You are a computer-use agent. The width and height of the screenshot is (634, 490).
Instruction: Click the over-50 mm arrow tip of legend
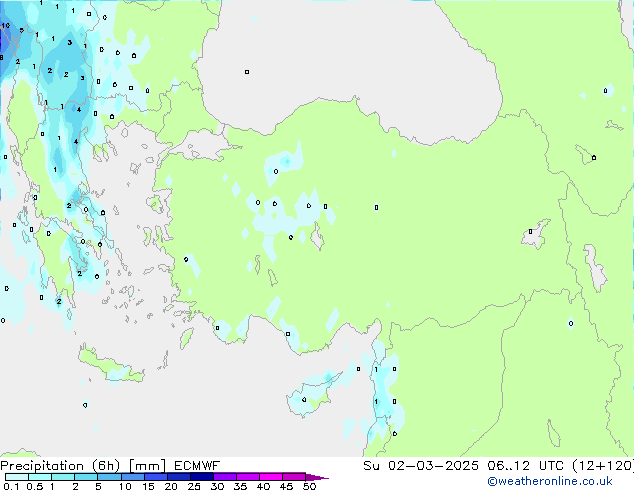(317, 478)
